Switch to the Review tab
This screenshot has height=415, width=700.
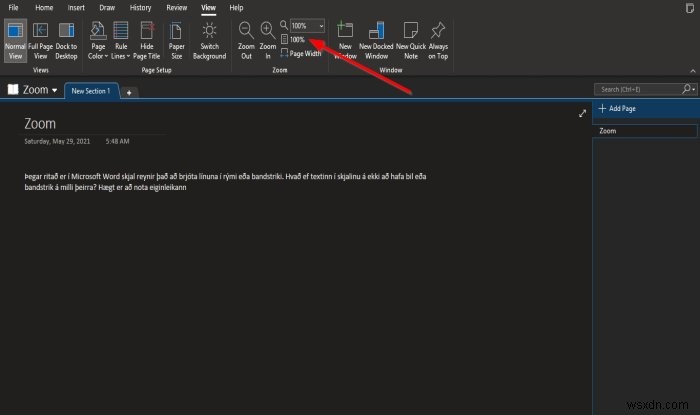pyautogui.click(x=177, y=8)
